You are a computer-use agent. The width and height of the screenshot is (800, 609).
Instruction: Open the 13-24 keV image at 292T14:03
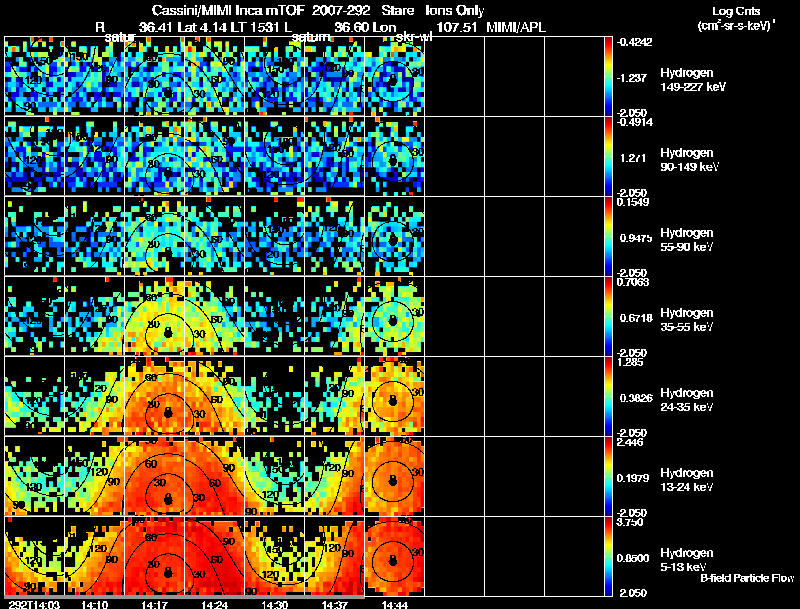tap(34, 476)
